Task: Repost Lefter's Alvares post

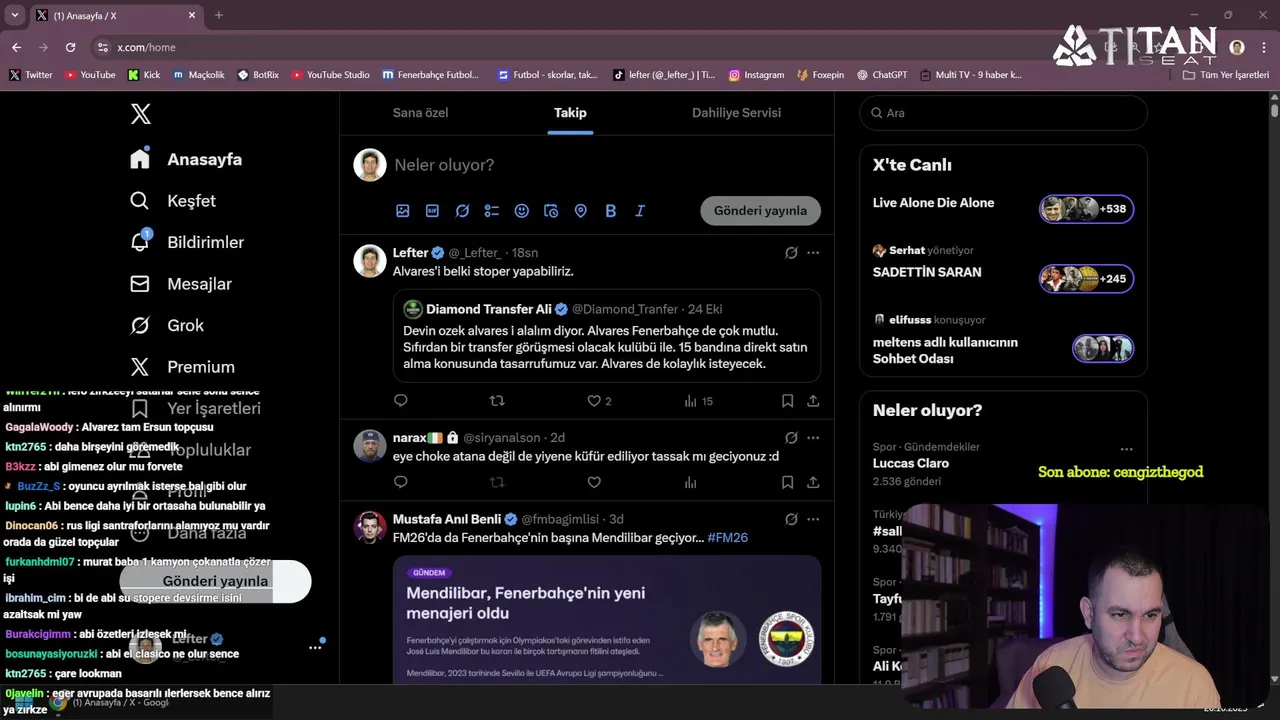Action: coord(497,401)
